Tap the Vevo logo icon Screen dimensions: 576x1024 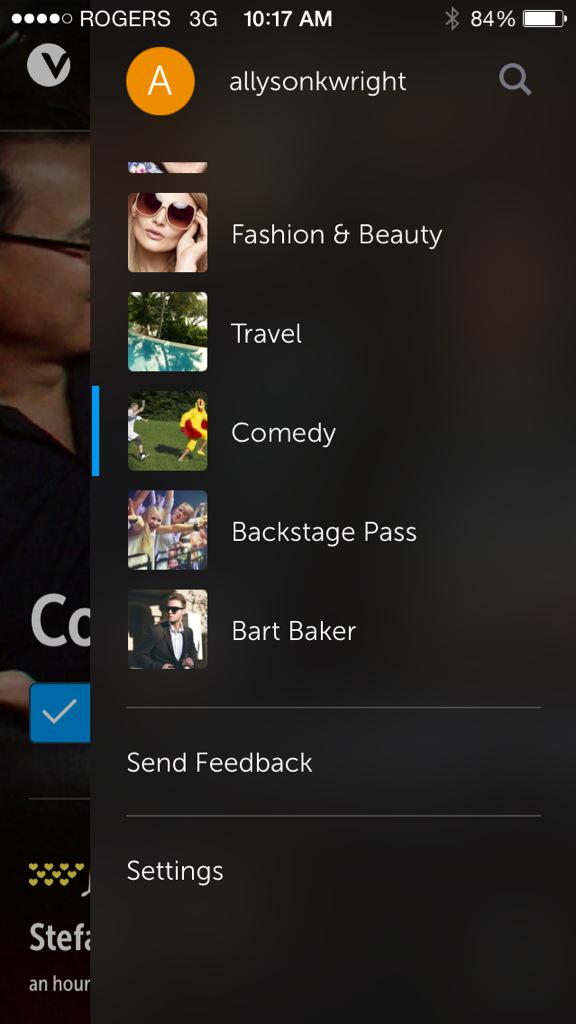[48, 65]
